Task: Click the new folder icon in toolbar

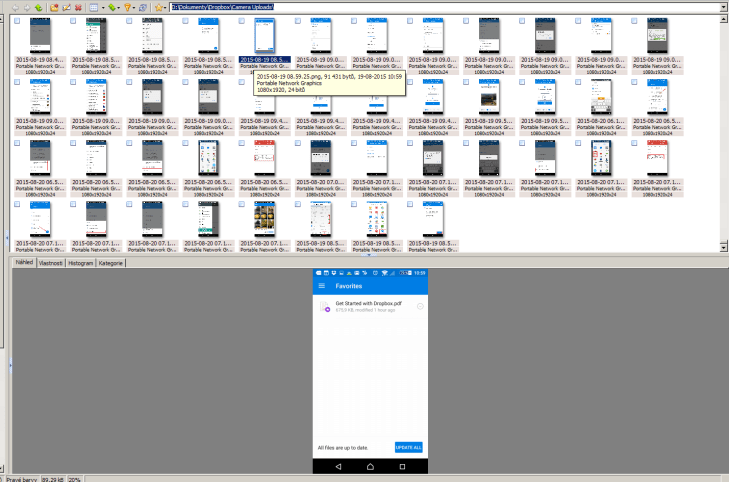Action: coord(54,7)
